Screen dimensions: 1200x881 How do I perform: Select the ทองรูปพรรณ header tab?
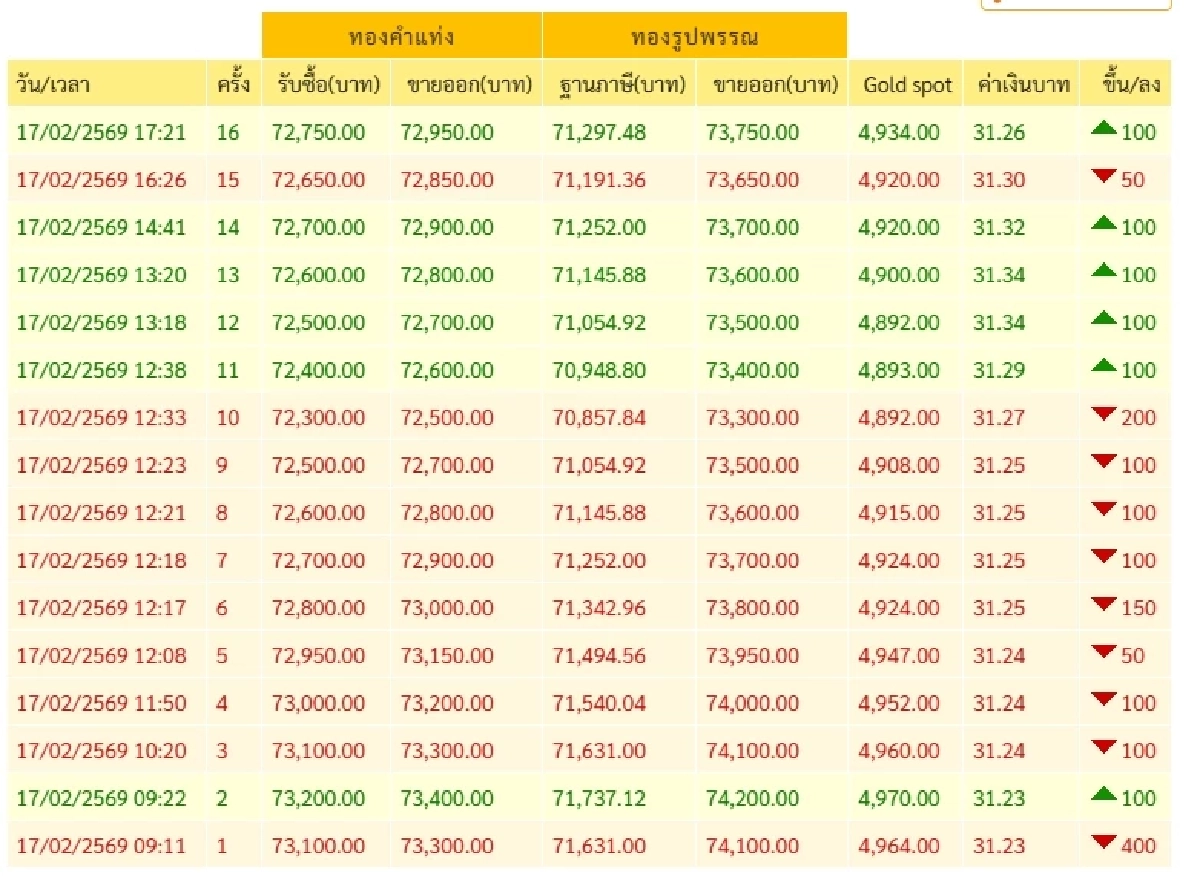click(694, 37)
